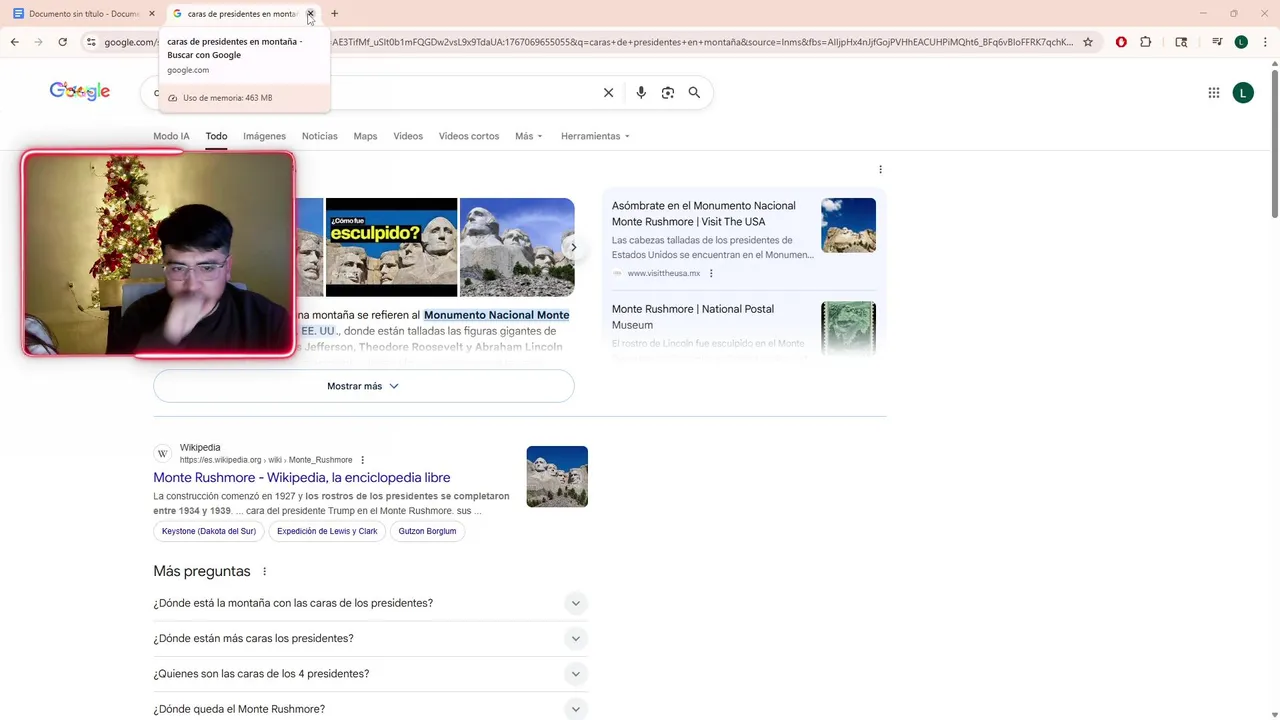Image resolution: width=1280 pixels, height=720 pixels.
Task: Select the Videos search tab
Action: (x=408, y=136)
